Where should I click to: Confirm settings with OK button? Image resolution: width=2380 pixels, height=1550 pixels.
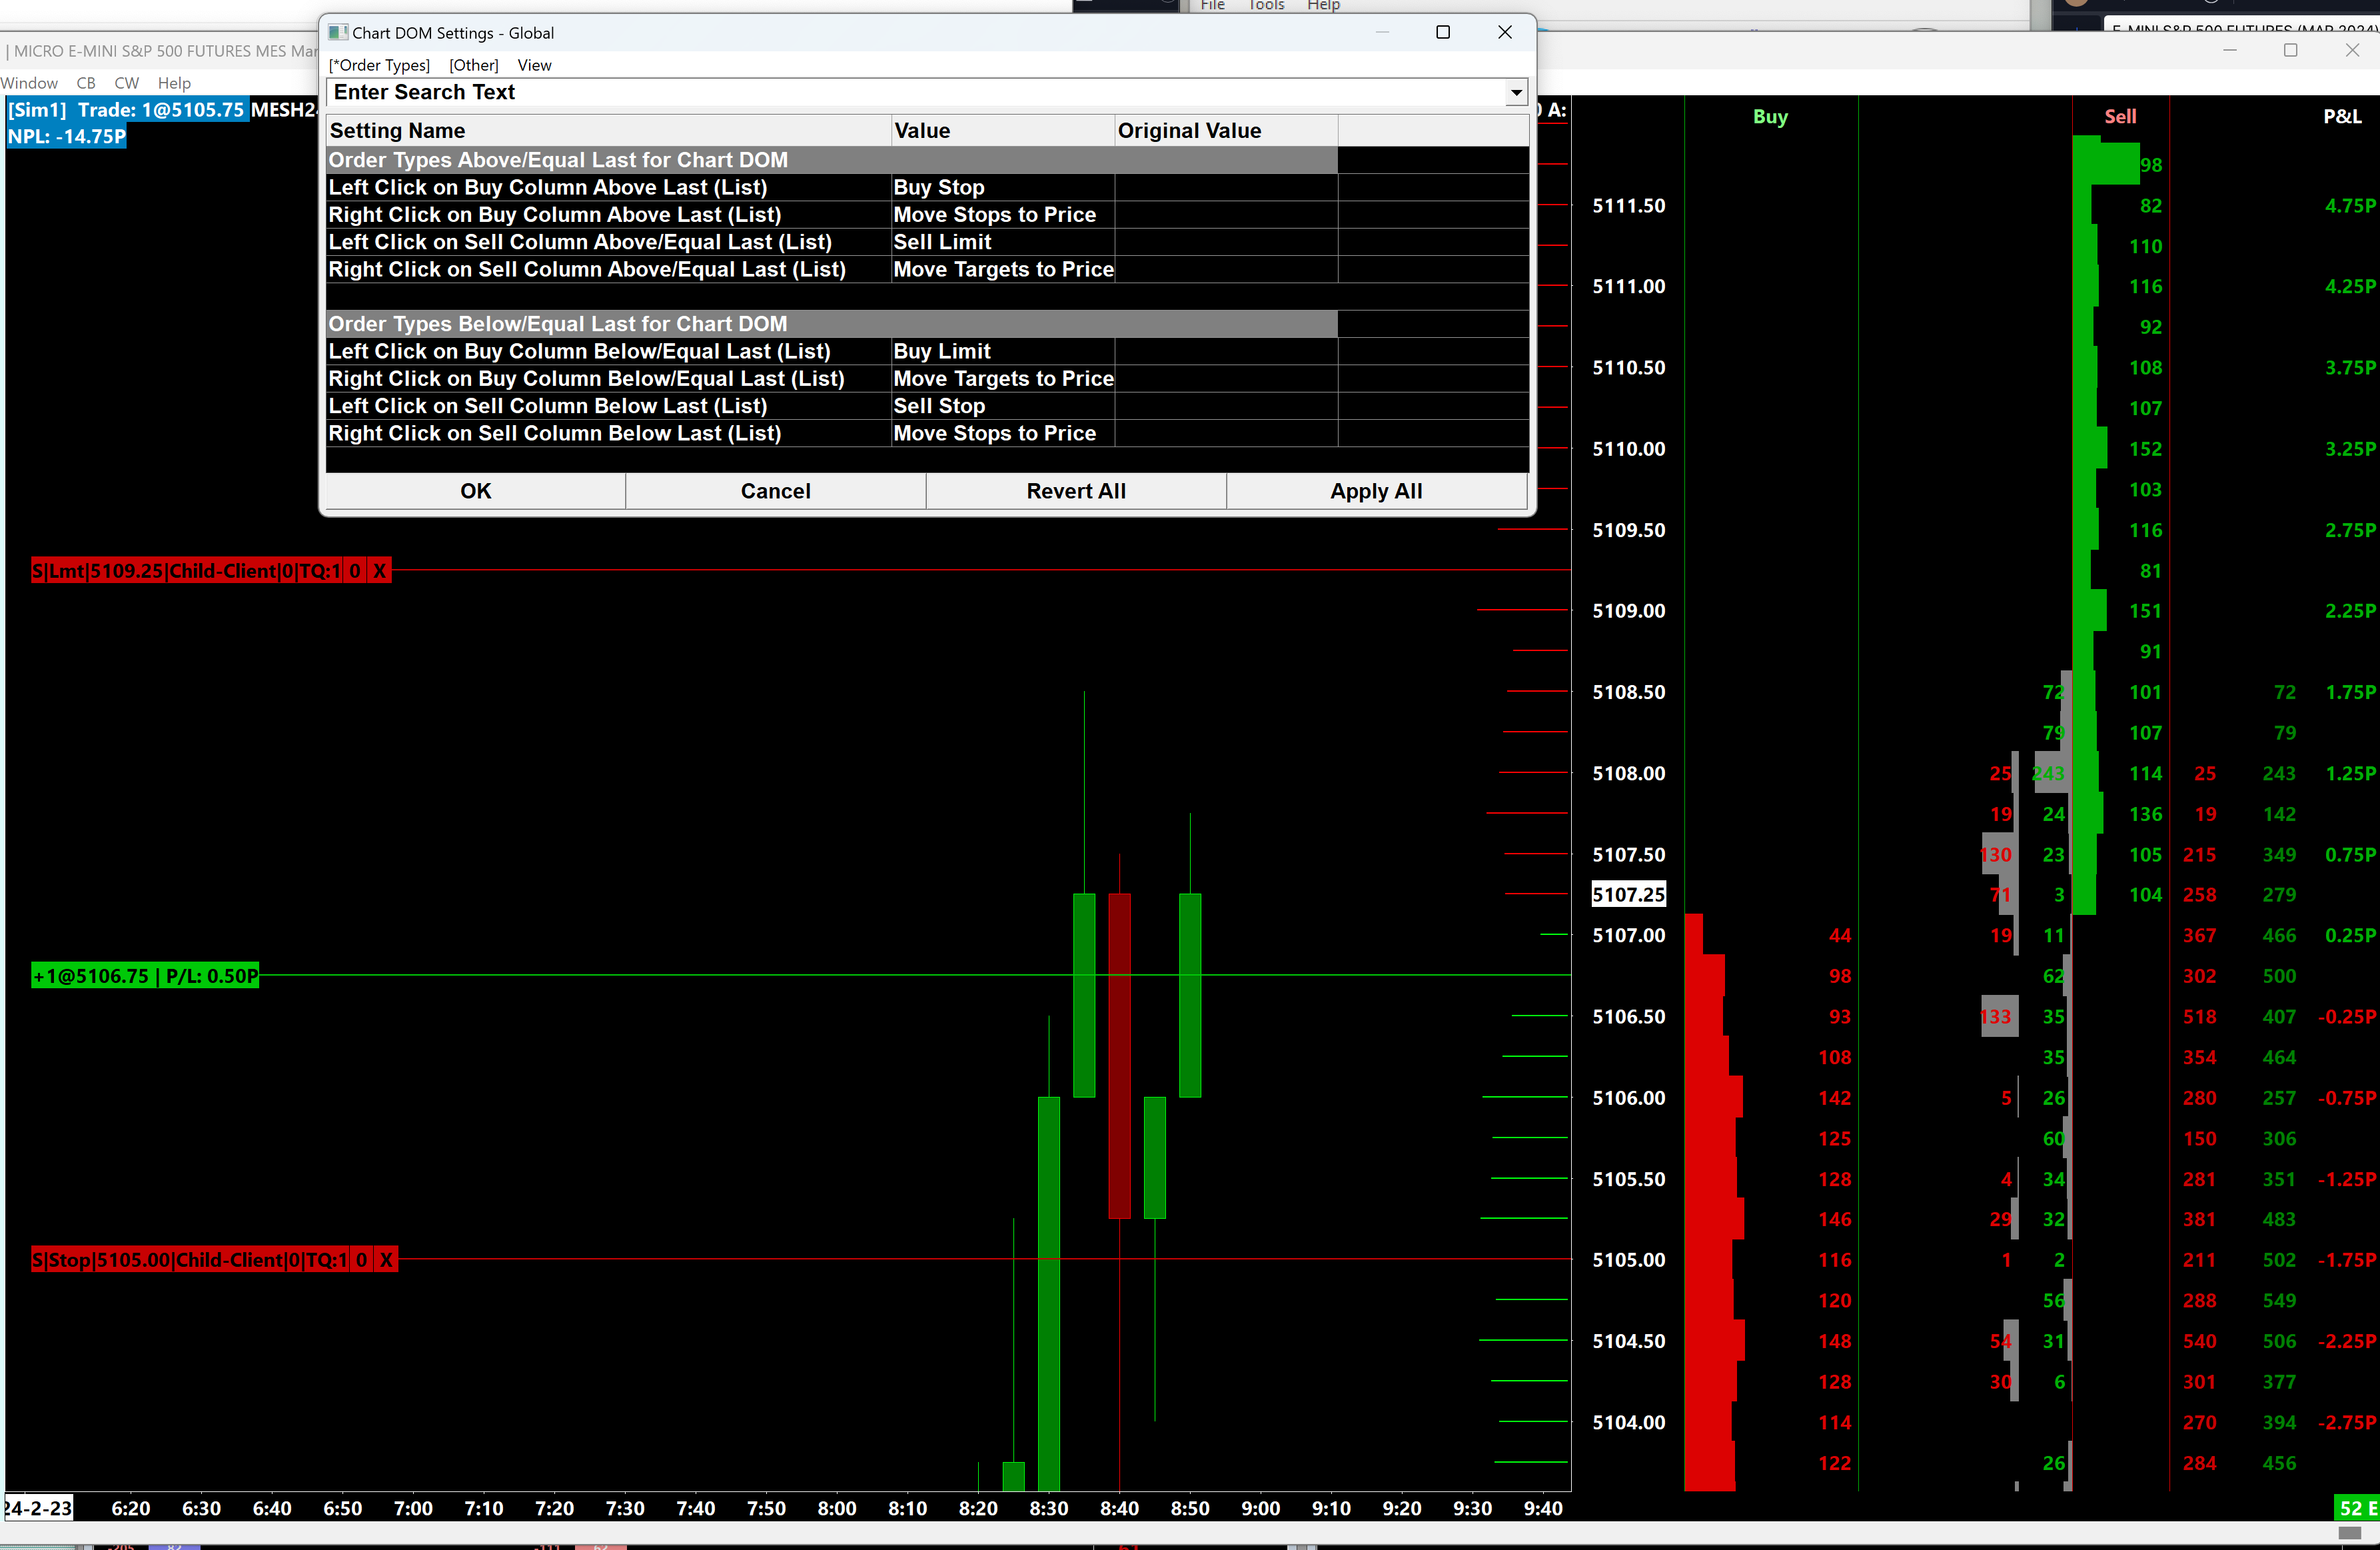(x=475, y=491)
